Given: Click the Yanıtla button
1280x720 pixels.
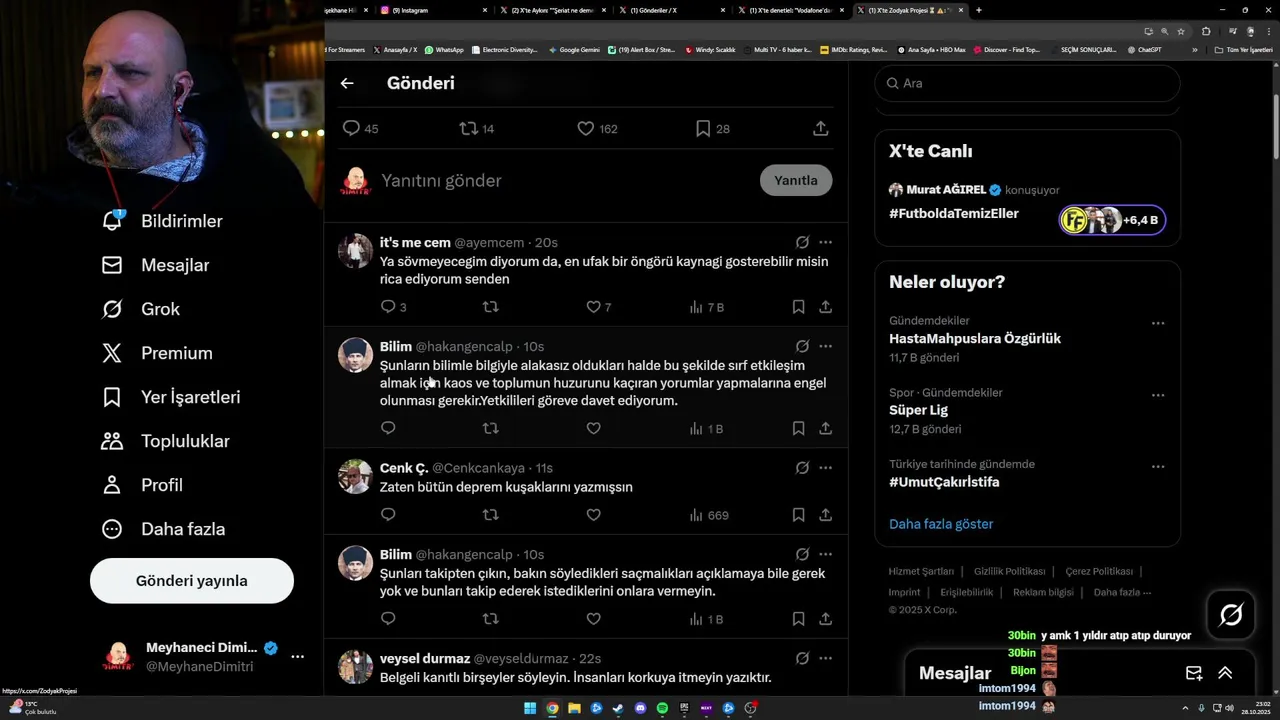Looking at the screenshot, I should pyautogui.click(x=796, y=180).
